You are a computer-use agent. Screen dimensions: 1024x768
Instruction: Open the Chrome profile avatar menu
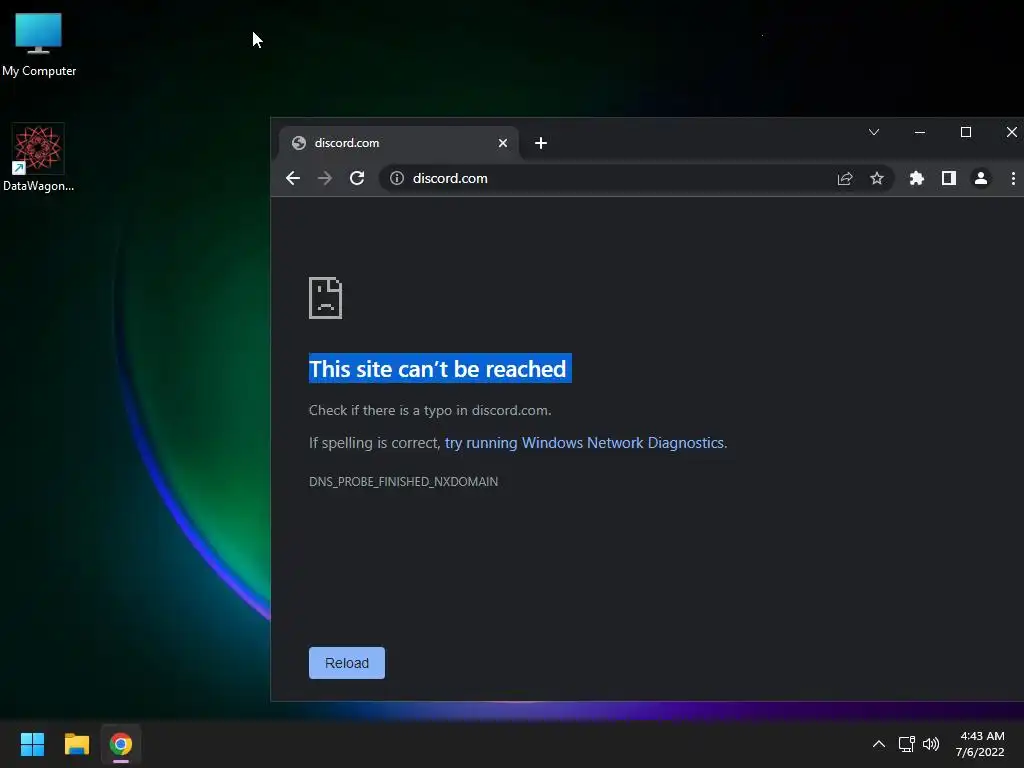[x=981, y=178]
